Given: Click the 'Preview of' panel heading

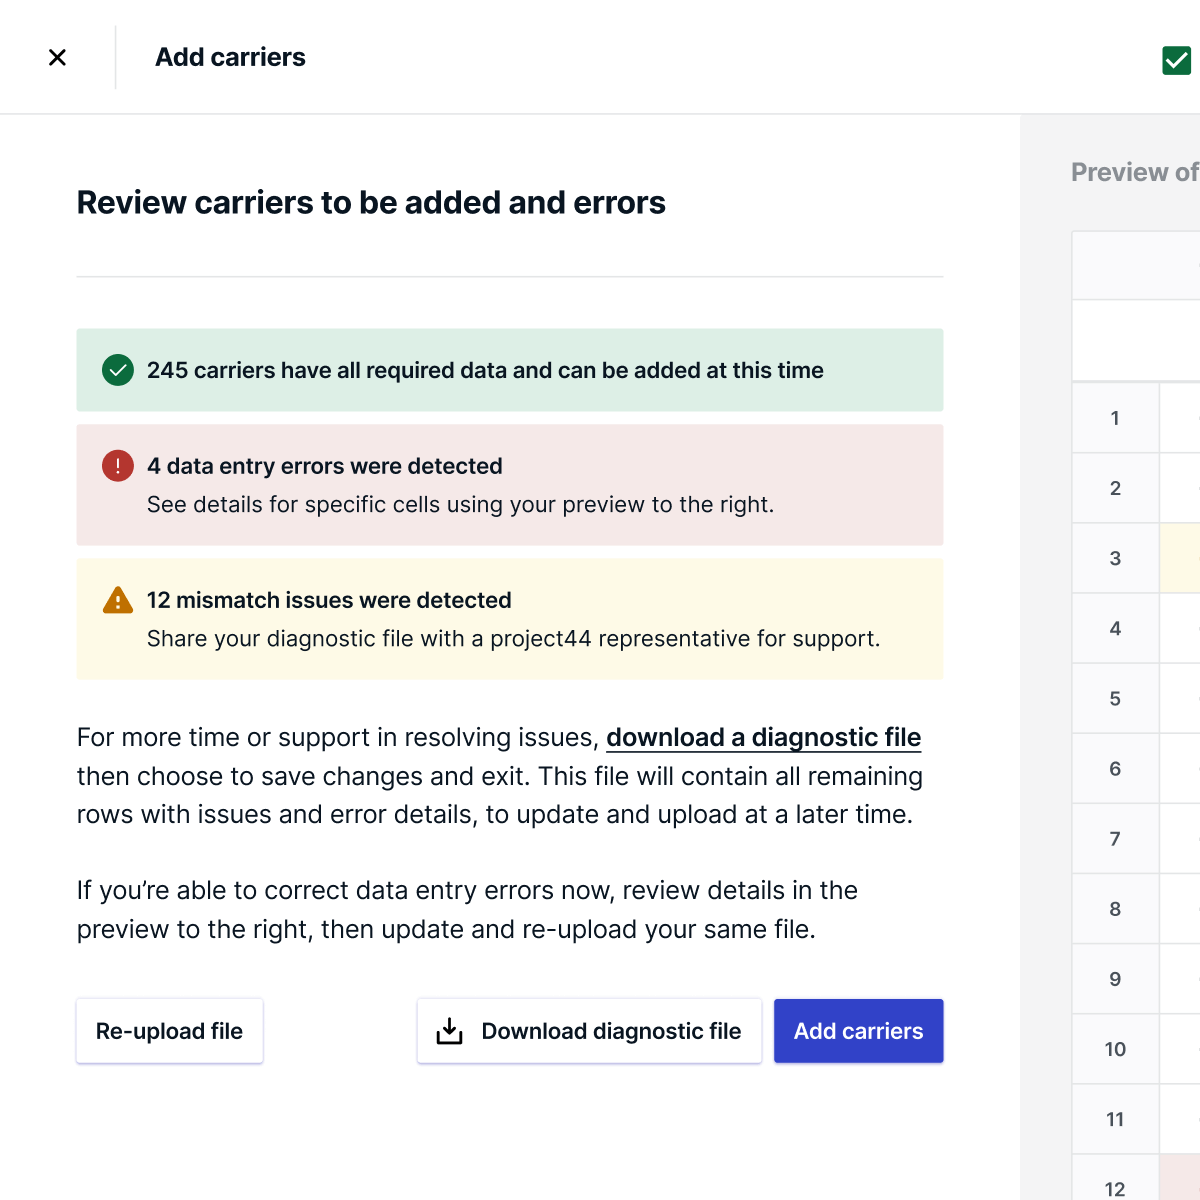Looking at the screenshot, I should point(1134,172).
